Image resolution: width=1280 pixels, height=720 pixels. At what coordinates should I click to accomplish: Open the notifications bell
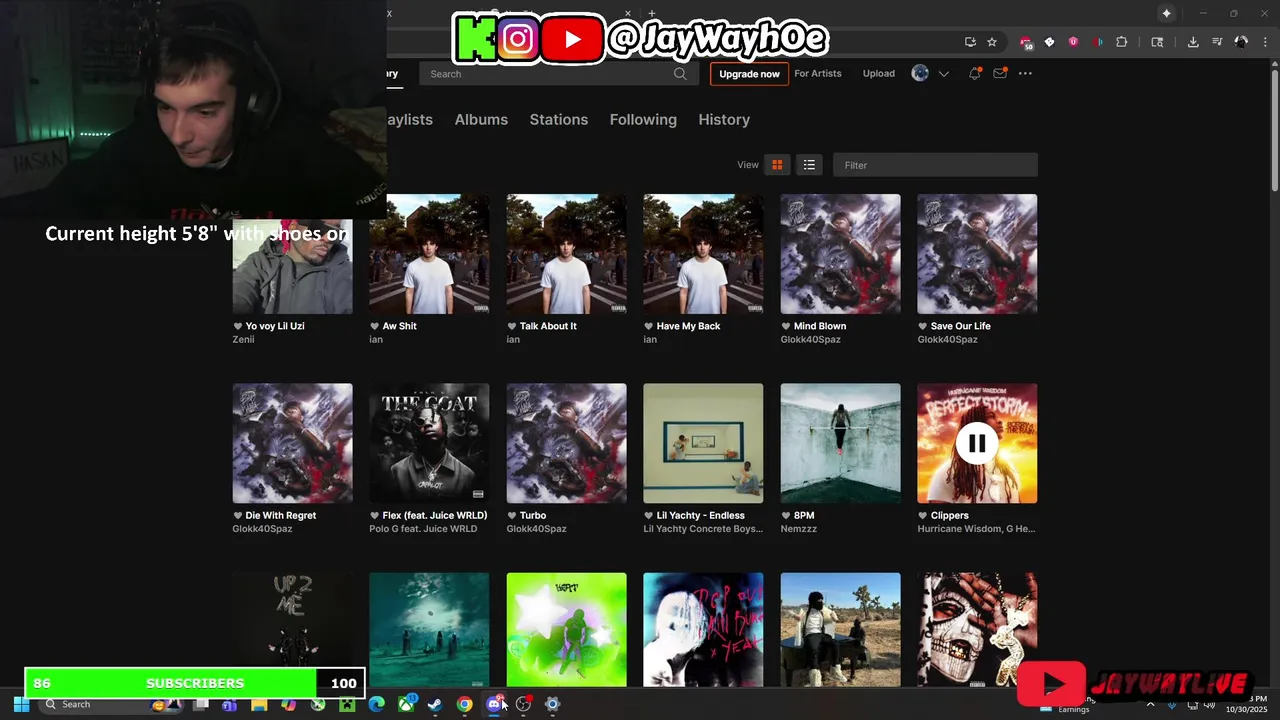(x=974, y=73)
